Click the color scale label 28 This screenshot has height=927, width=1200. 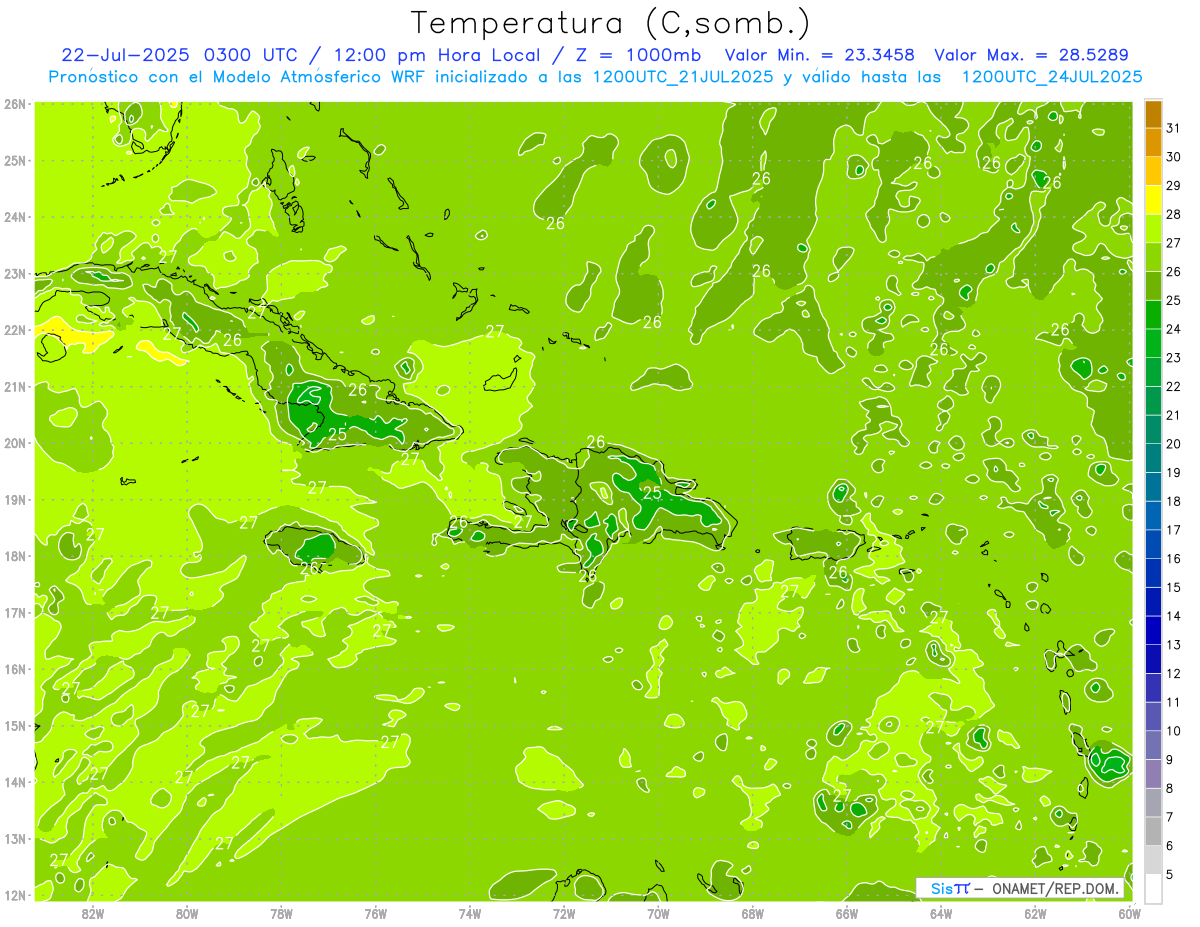(1173, 215)
